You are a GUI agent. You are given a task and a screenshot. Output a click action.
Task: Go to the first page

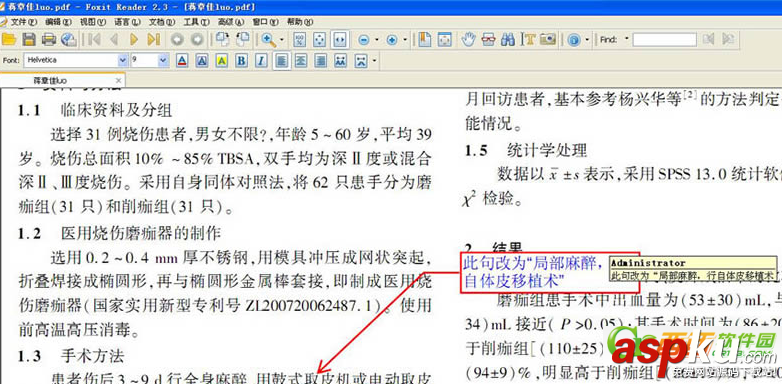94,40
